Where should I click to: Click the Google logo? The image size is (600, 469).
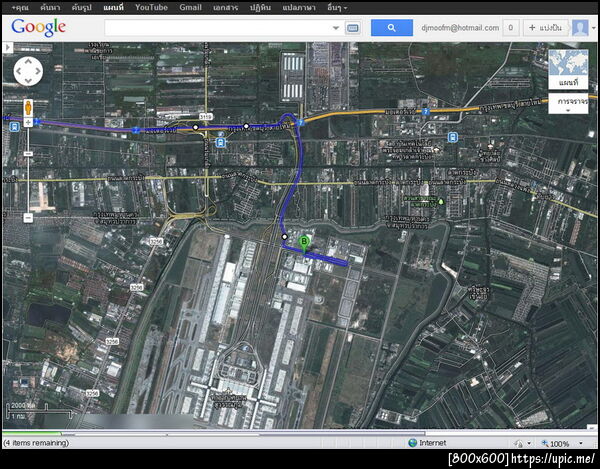coord(38,28)
